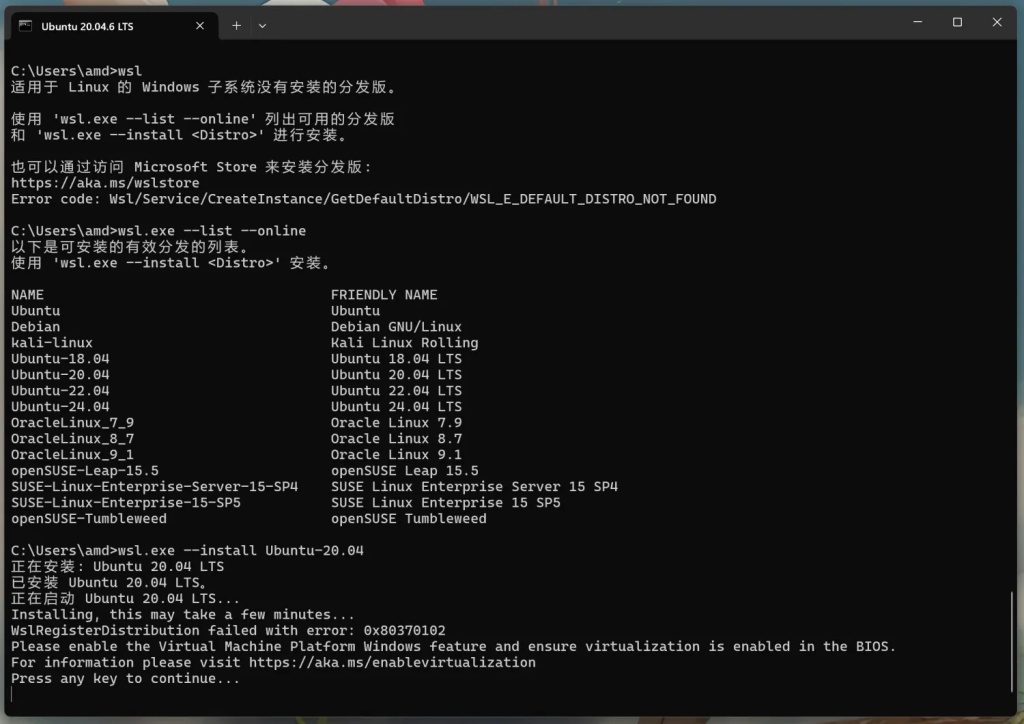Screen dimensions: 1024x724
Task: Click 'SUSE Linux Enterprise 15 SP5' friendly name
Action: 445,503
